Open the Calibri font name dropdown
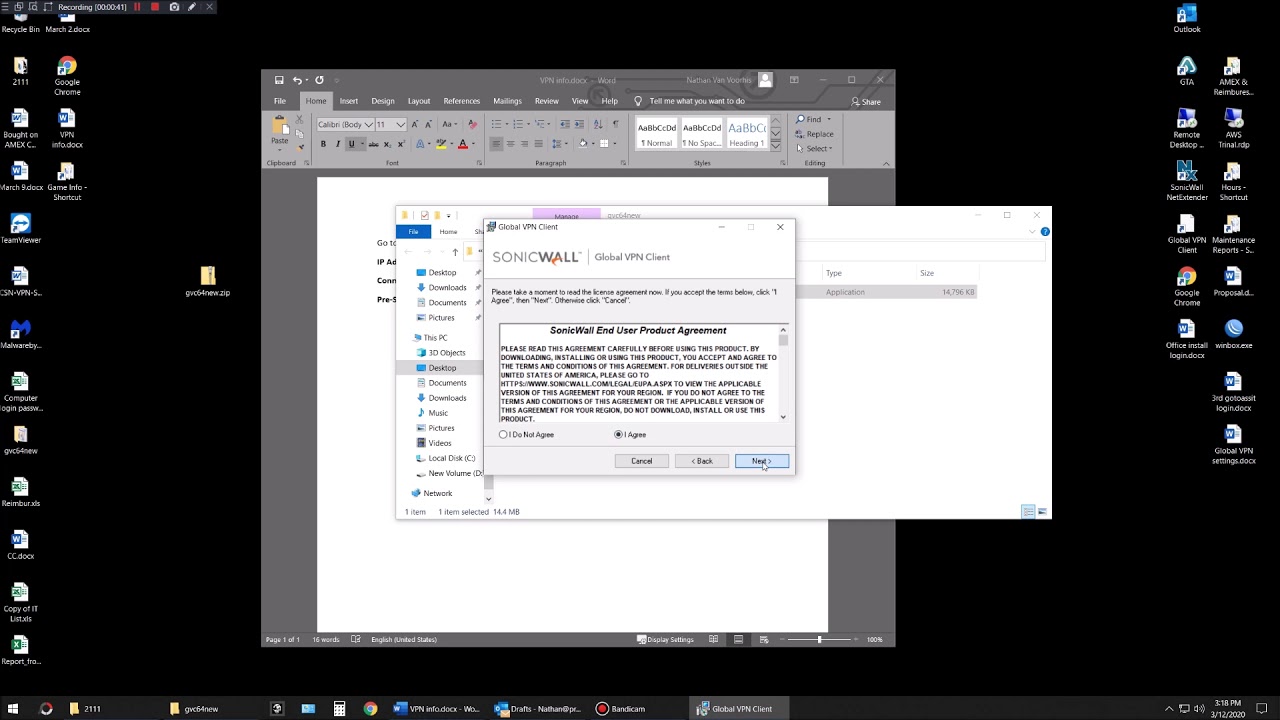The image size is (1280, 720). pyautogui.click(x=369, y=124)
